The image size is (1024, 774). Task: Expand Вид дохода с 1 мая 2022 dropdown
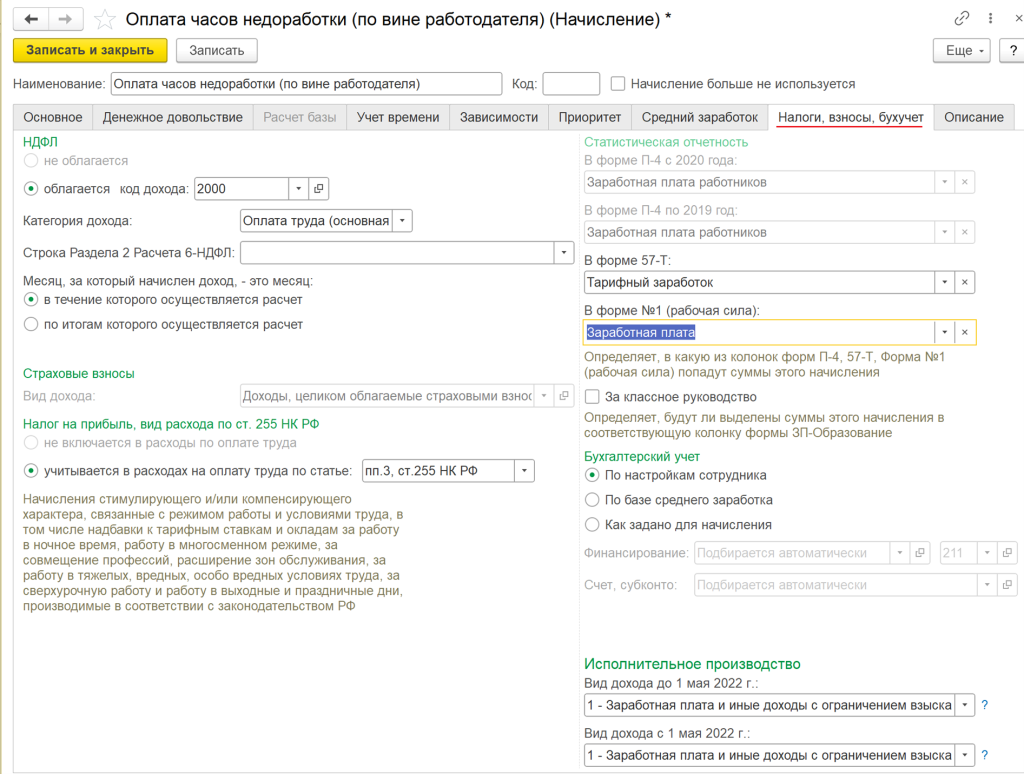pyautogui.click(x=965, y=756)
